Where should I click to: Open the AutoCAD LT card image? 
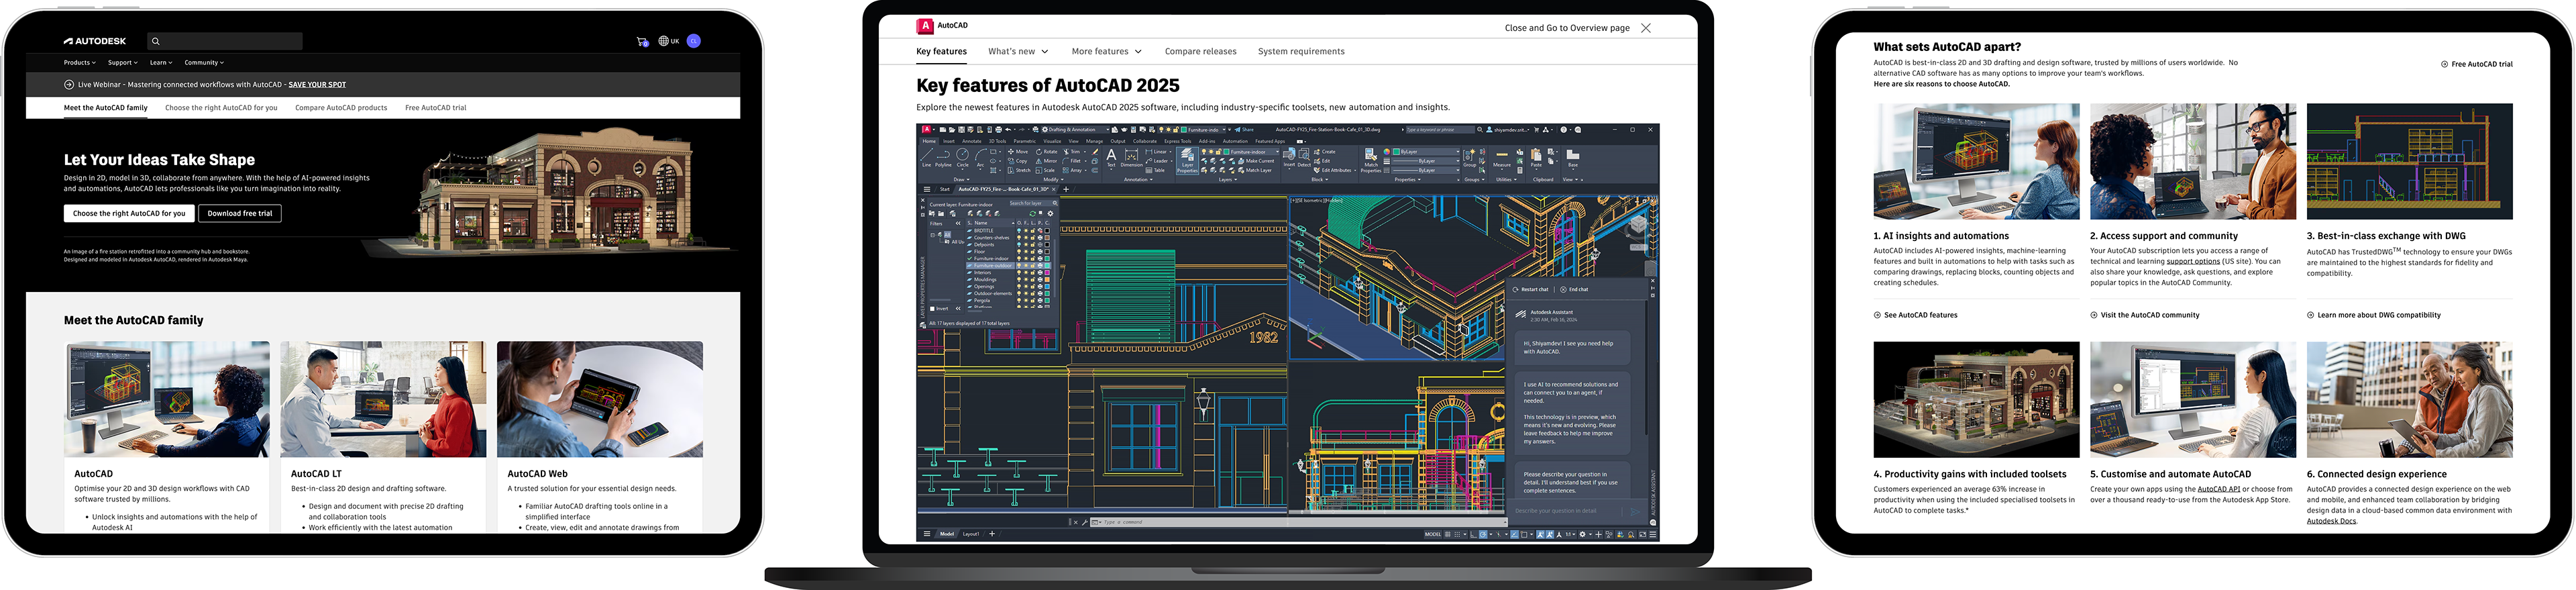pos(383,399)
